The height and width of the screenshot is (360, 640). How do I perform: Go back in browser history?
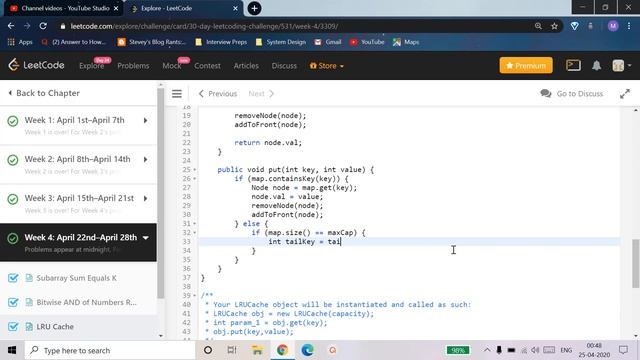tap(11, 26)
